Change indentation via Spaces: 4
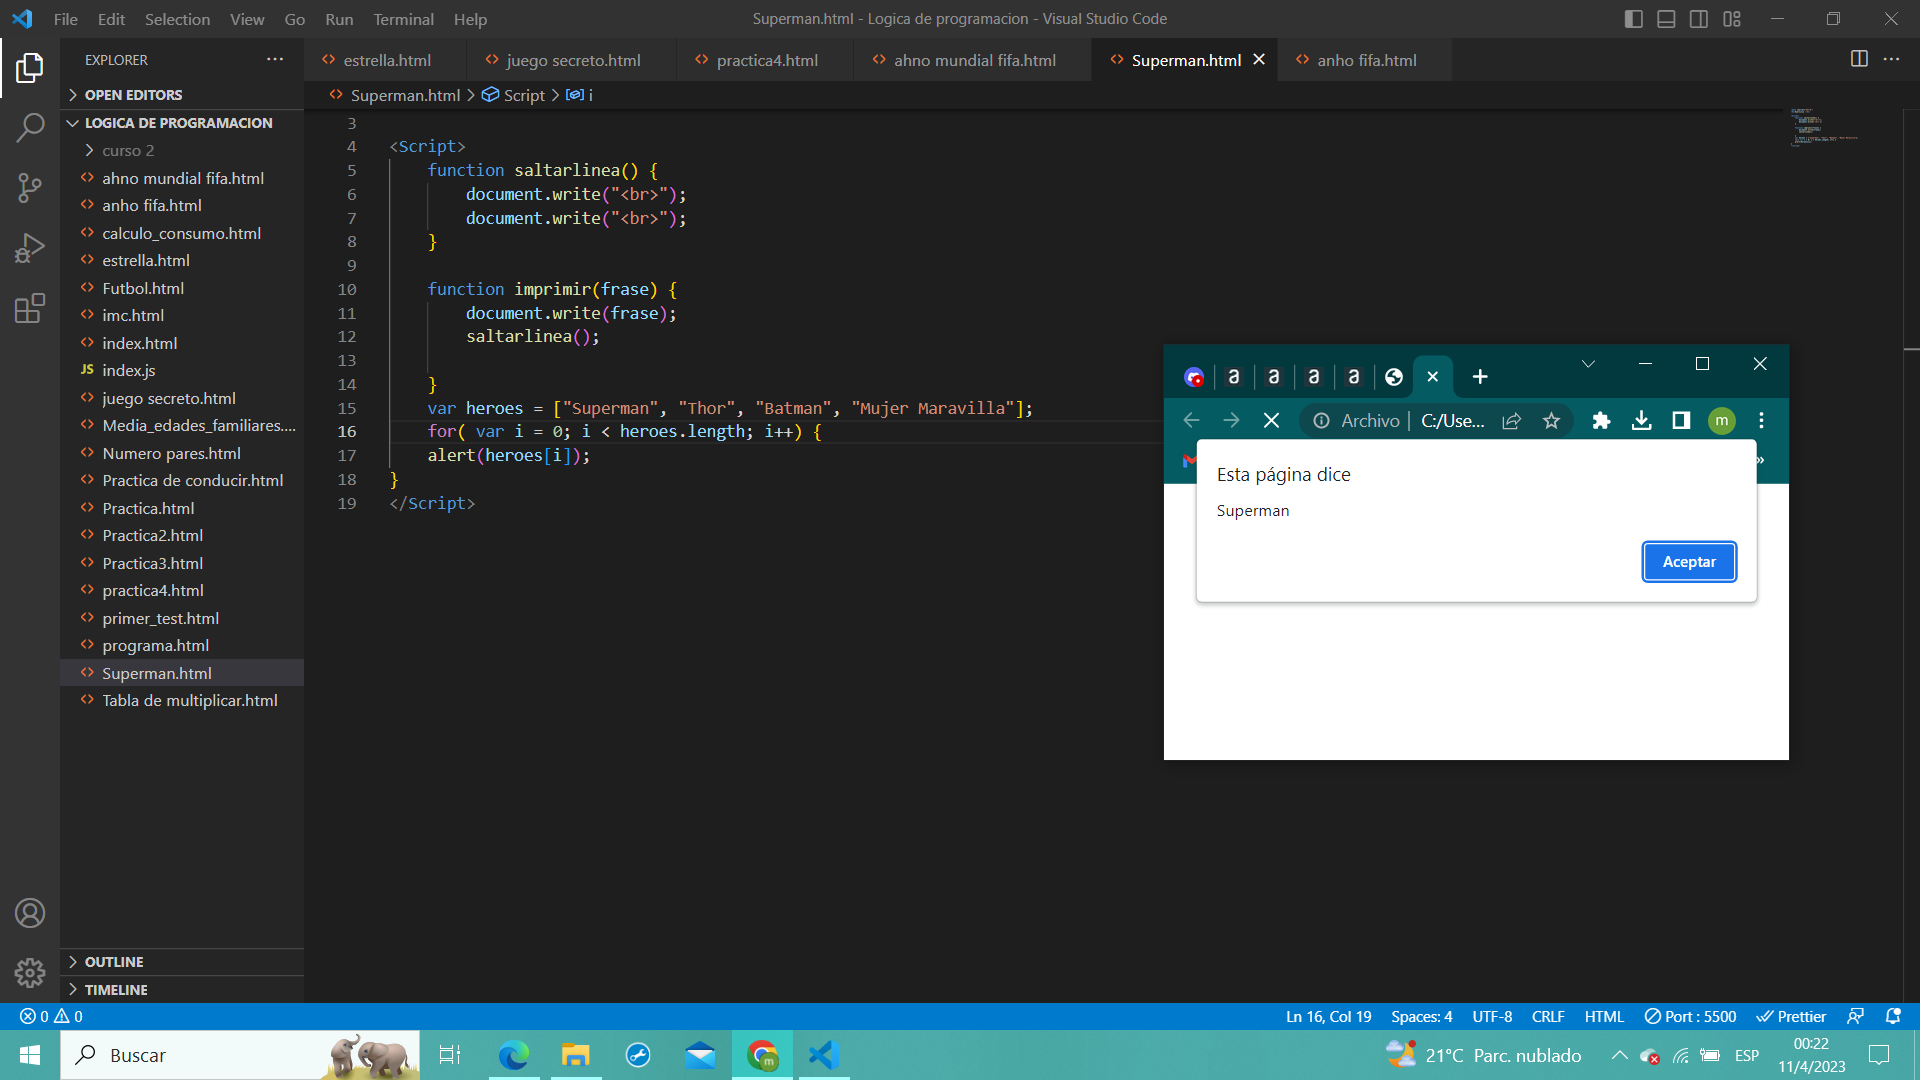Viewport: 1920px width, 1080px height. tap(1421, 1016)
